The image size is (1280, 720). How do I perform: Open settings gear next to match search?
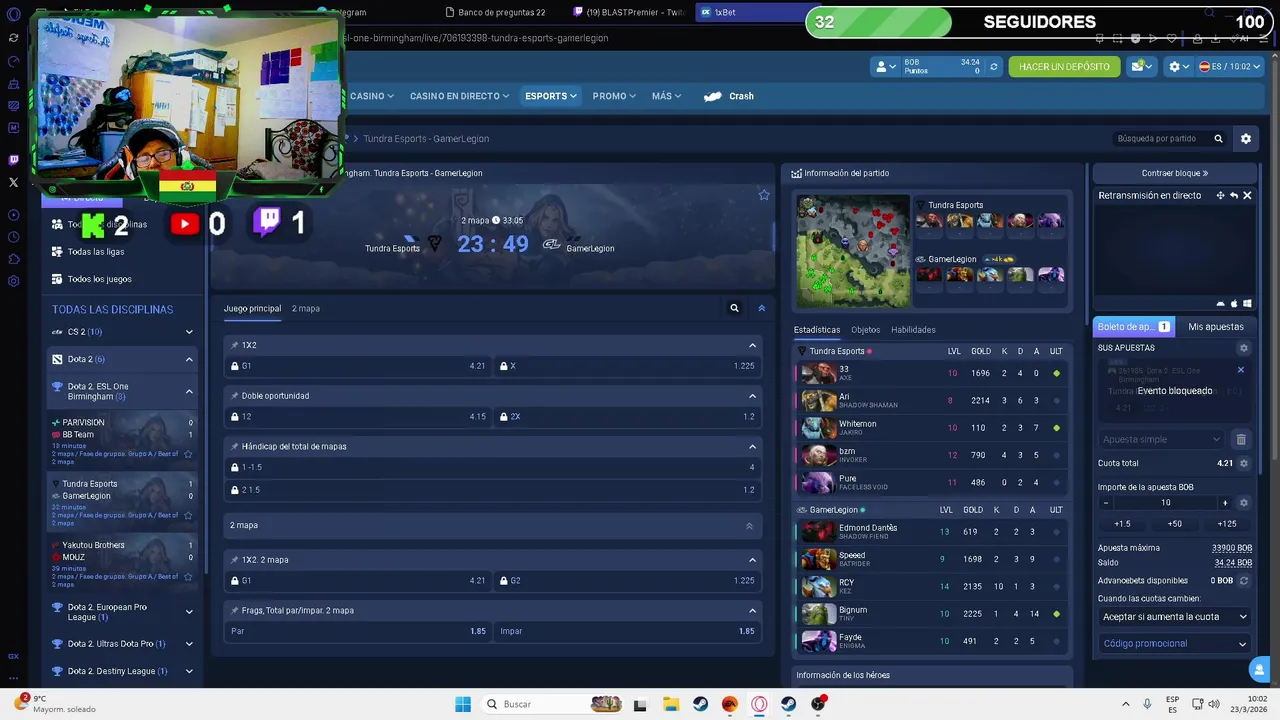point(1246,139)
